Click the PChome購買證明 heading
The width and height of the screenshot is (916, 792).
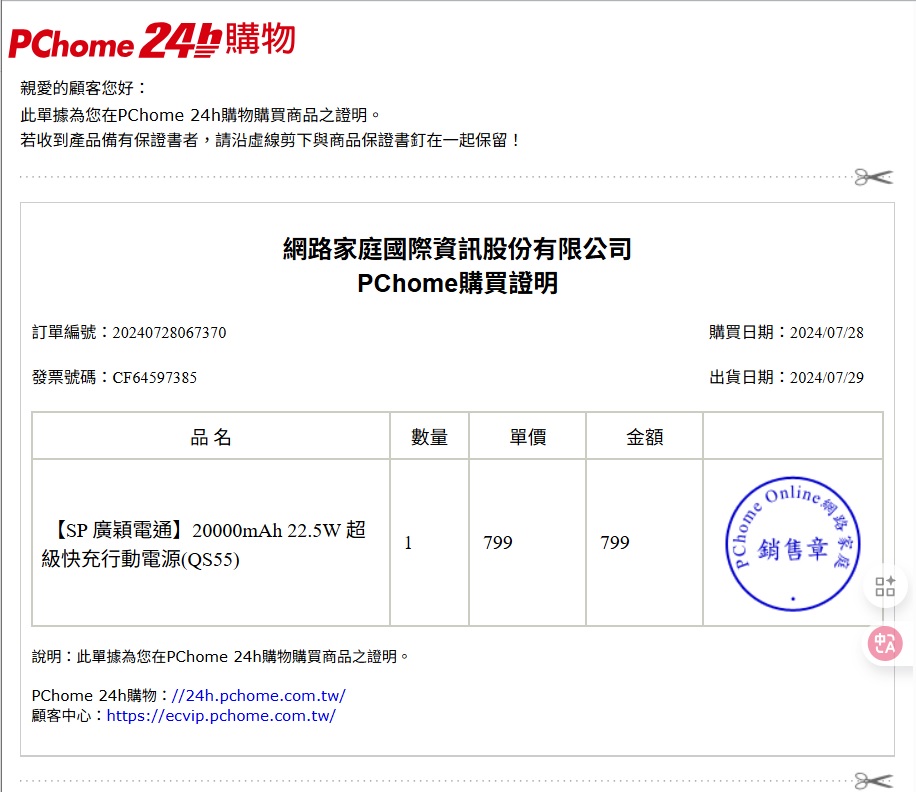[x=457, y=284]
